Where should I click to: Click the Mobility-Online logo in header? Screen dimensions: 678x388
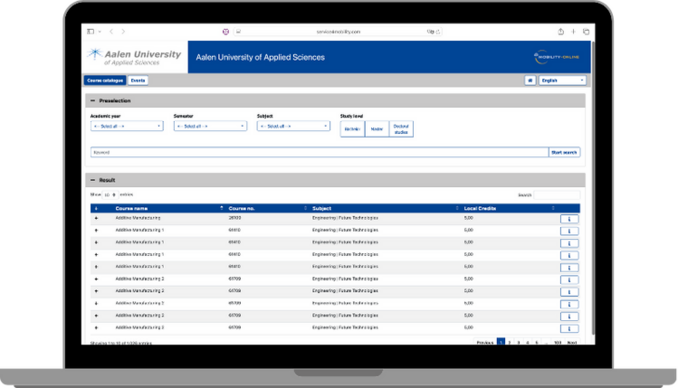point(556,57)
